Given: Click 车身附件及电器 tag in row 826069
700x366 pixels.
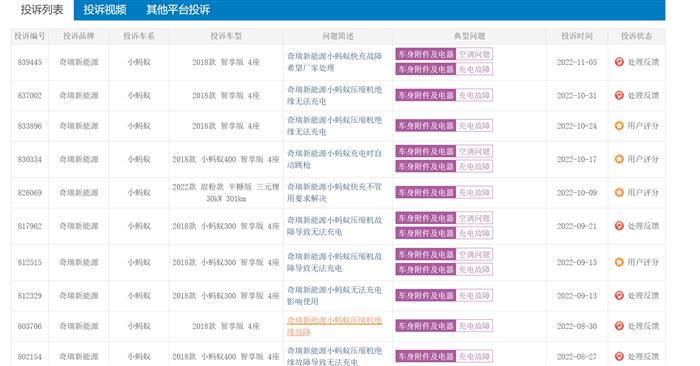Looking at the screenshot, I should tap(426, 192).
